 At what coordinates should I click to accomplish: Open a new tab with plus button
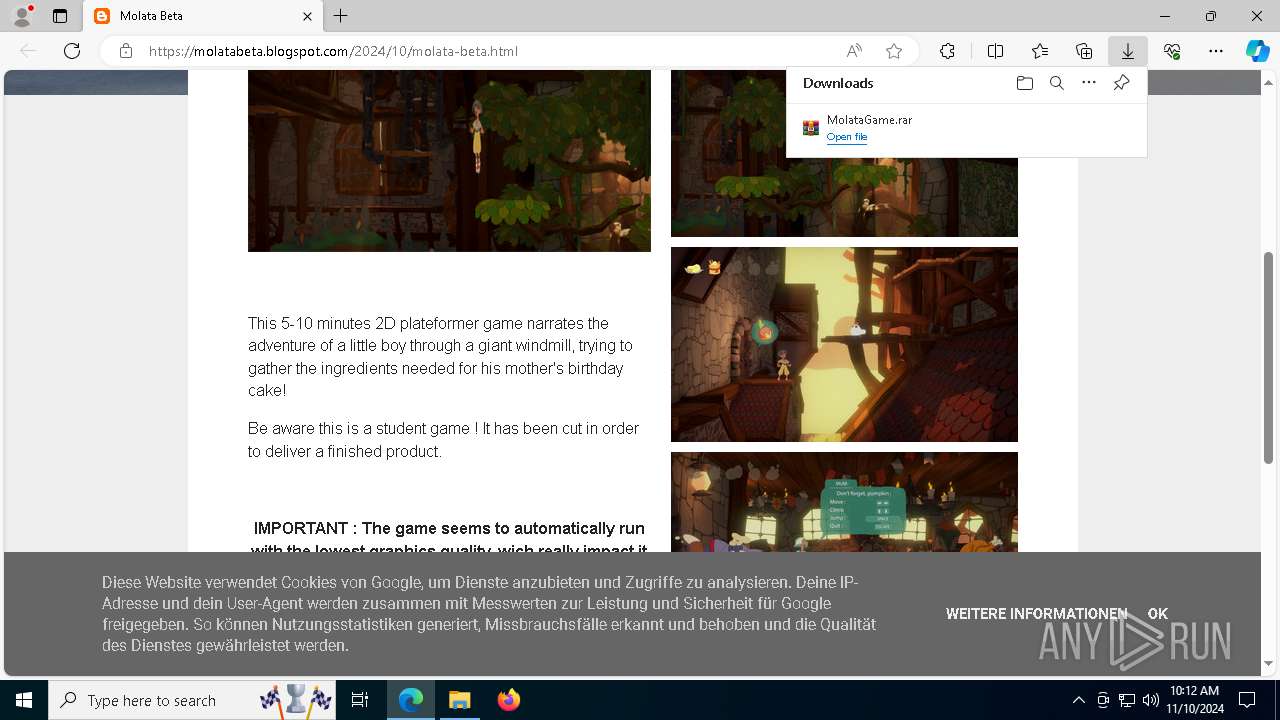tap(341, 16)
